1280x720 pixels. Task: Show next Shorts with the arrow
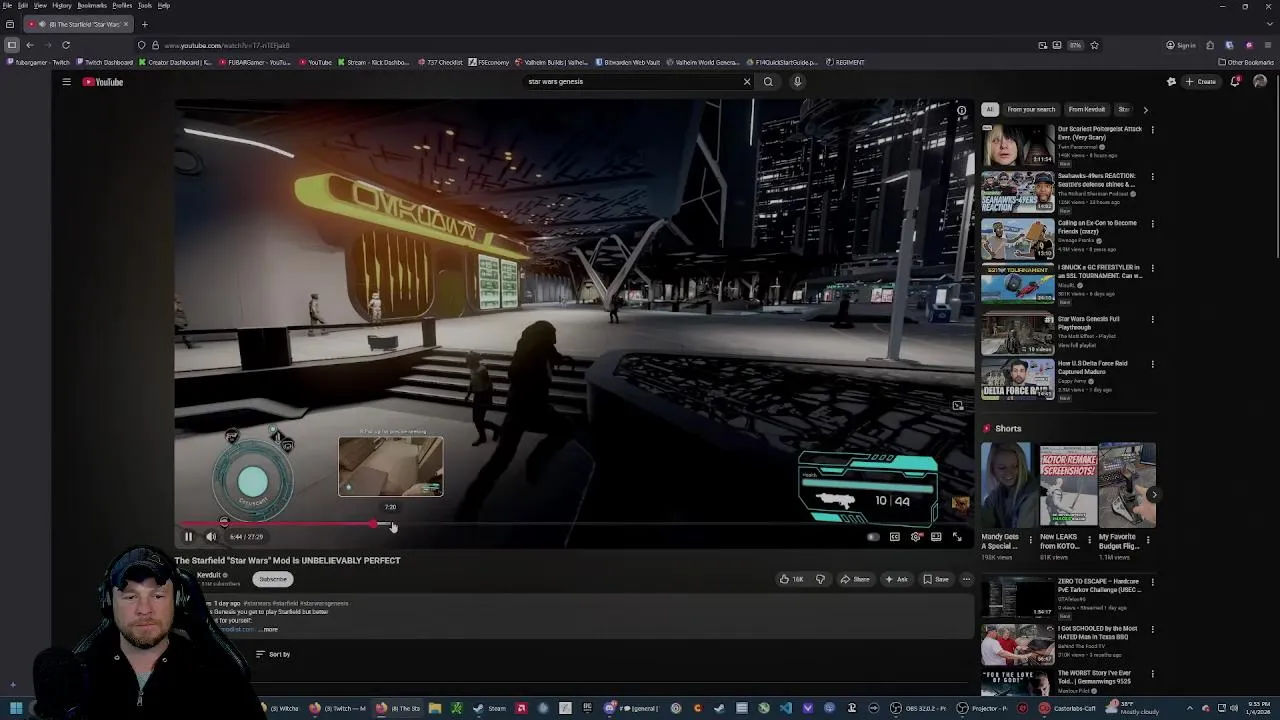1153,494
